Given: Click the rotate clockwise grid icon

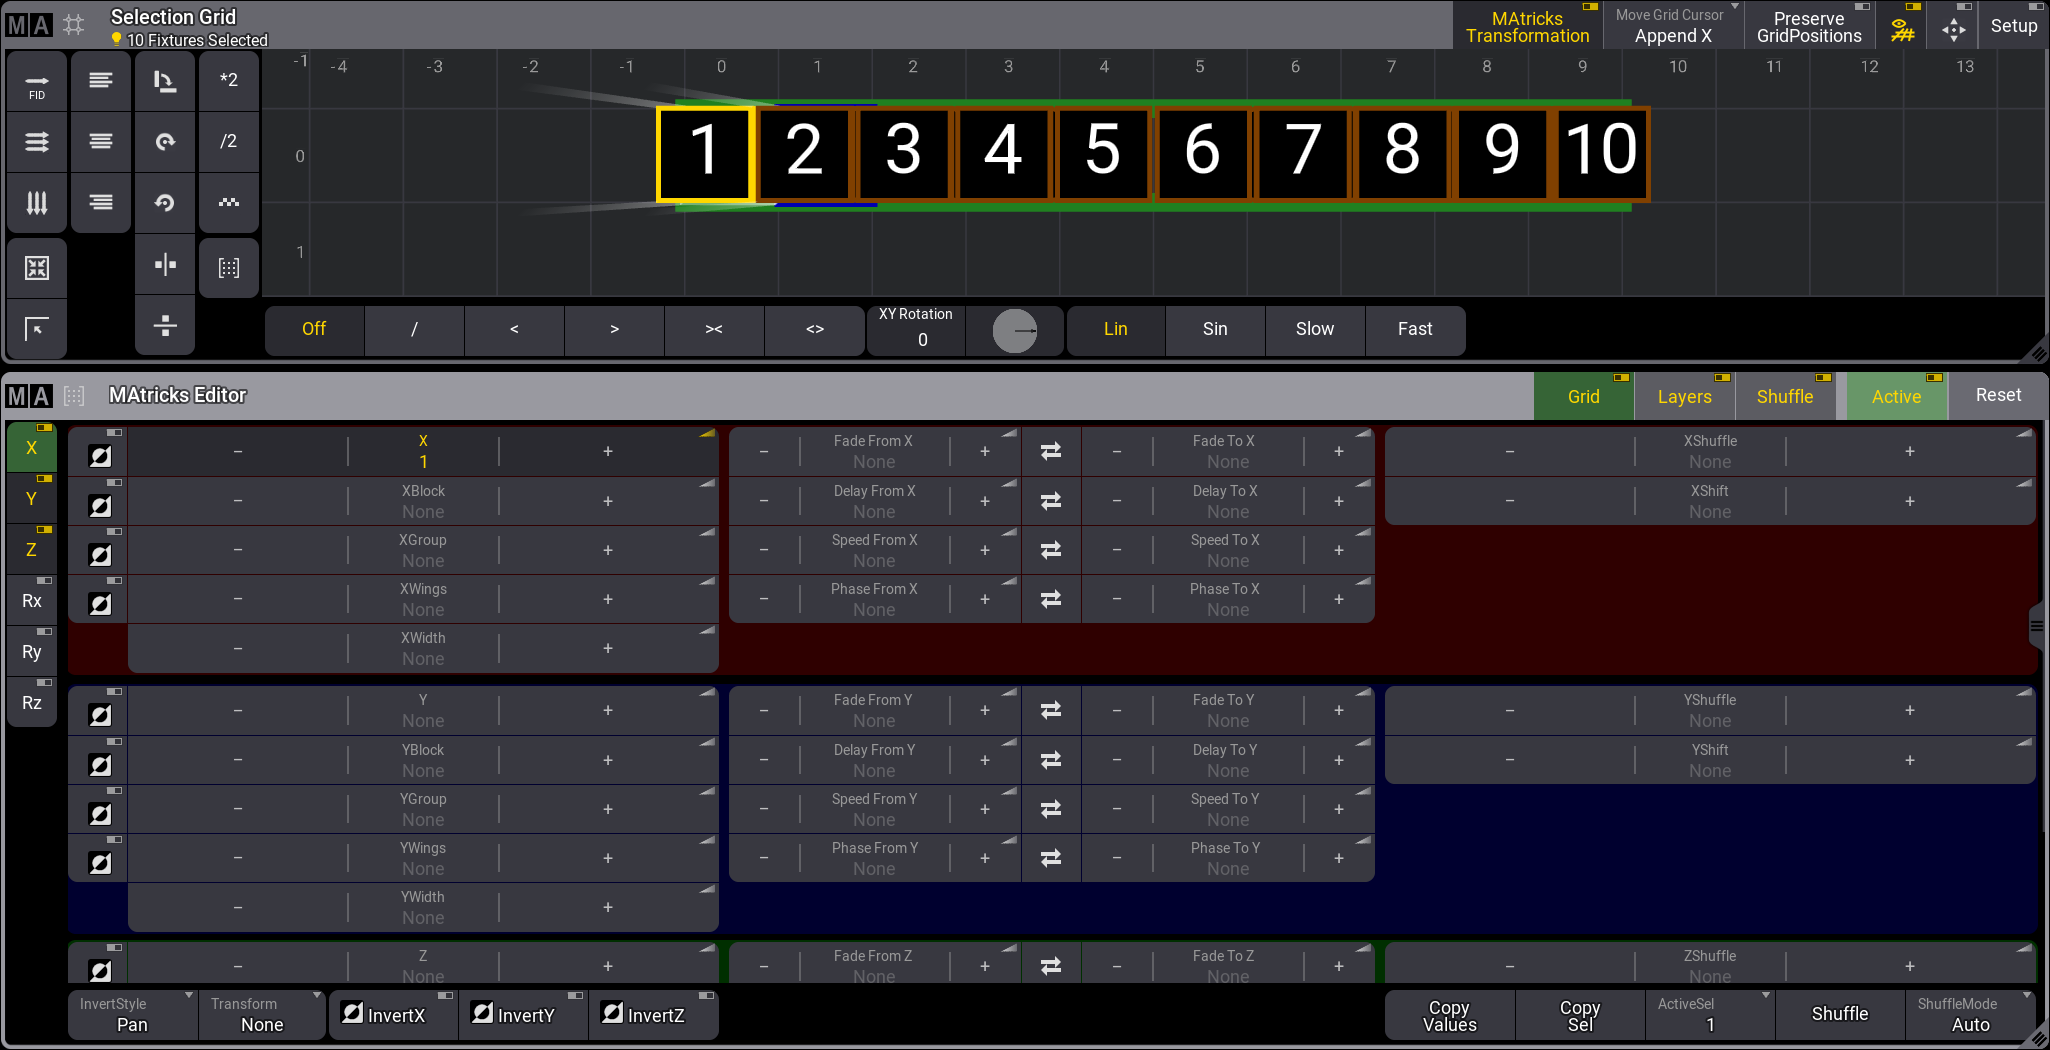Looking at the screenshot, I should click(165, 142).
